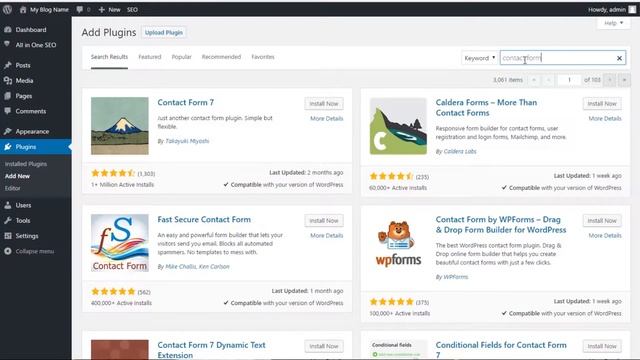Open the Tools menu
The width and height of the screenshot is (640, 360).
[x=23, y=220]
